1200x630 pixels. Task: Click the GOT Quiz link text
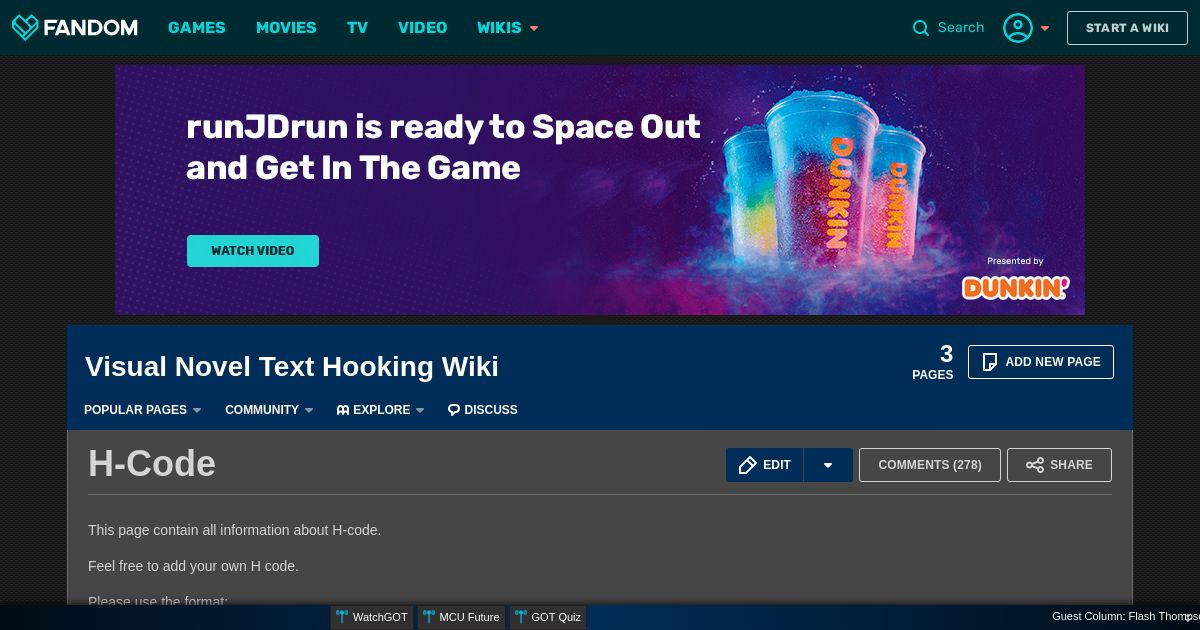556,617
